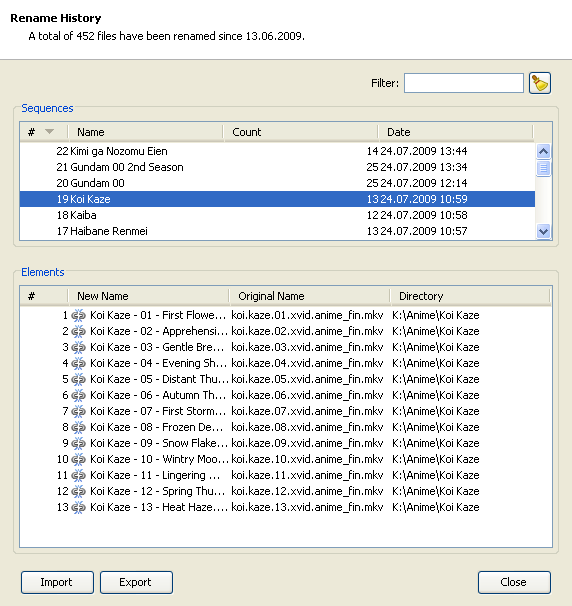The image size is (572, 606).
Task: Click link icon beside Koi Kaze - 07
Action: point(78,411)
